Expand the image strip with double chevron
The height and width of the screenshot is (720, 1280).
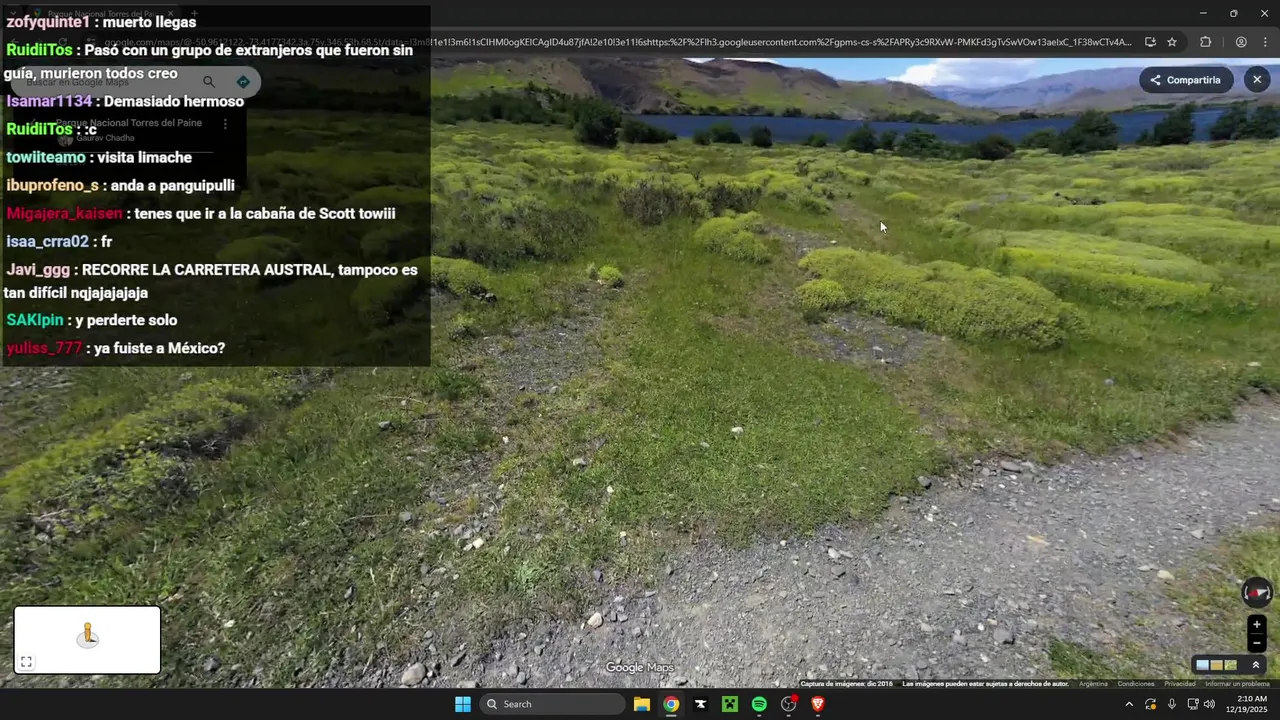1256,665
